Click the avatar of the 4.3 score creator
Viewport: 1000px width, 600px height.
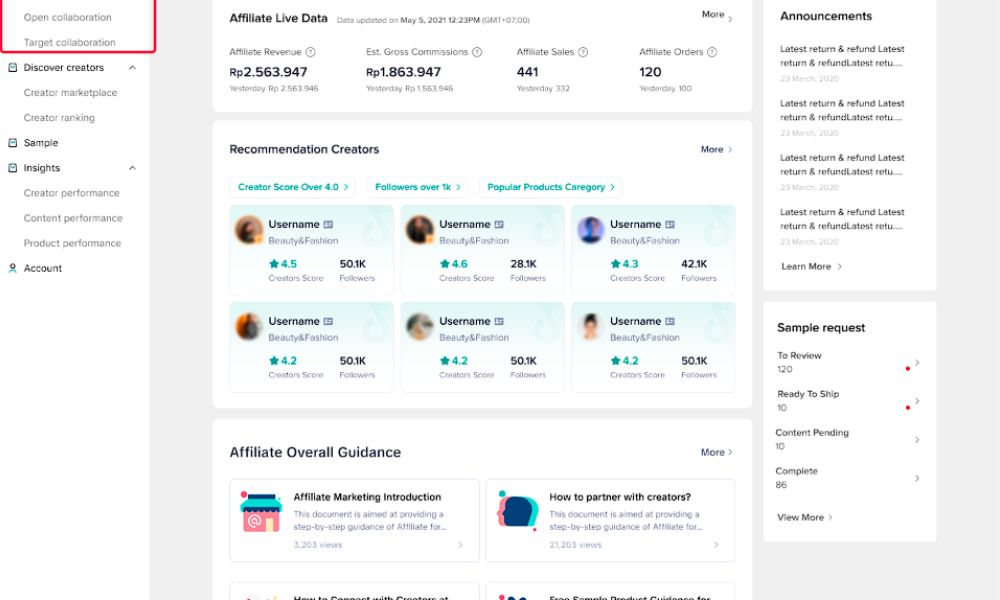coord(591,230)
